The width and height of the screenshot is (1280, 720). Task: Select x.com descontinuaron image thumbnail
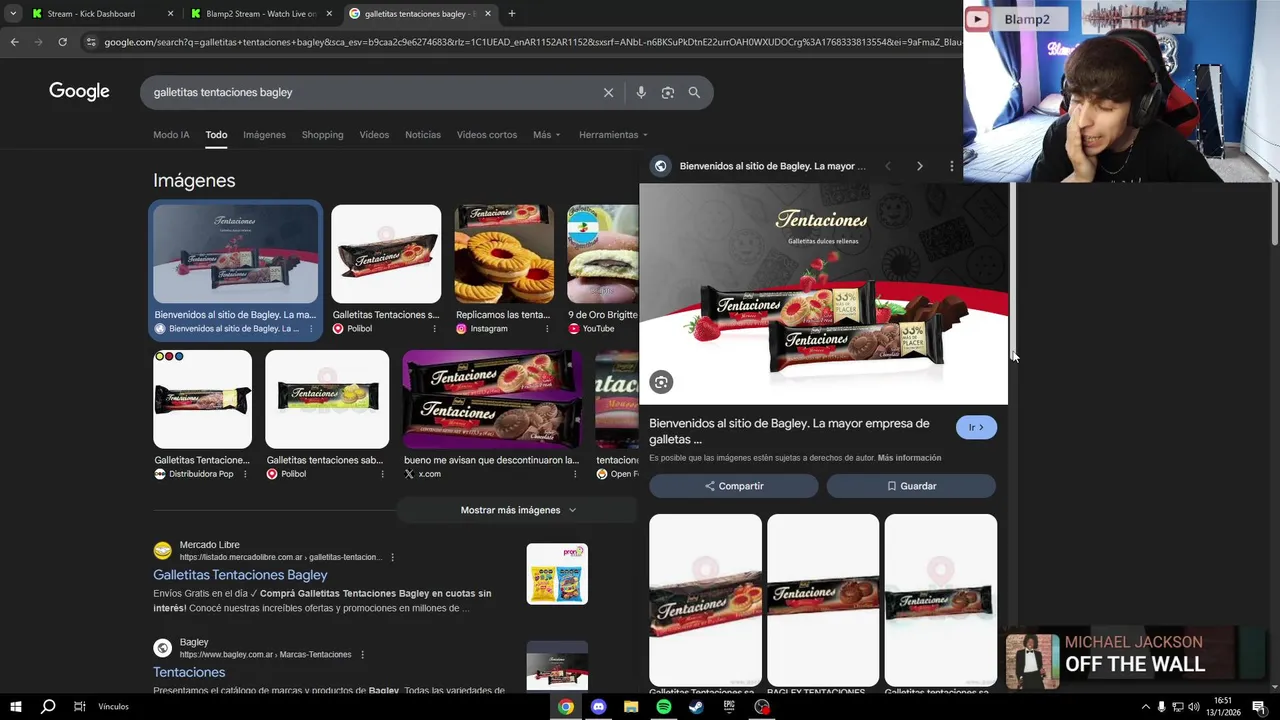click(492, 399)
